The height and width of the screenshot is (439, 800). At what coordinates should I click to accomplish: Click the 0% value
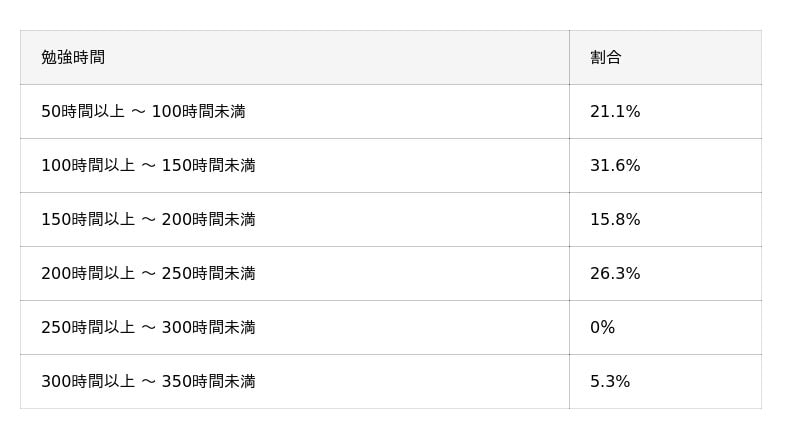pyautogui.click(x=602, y=328)
